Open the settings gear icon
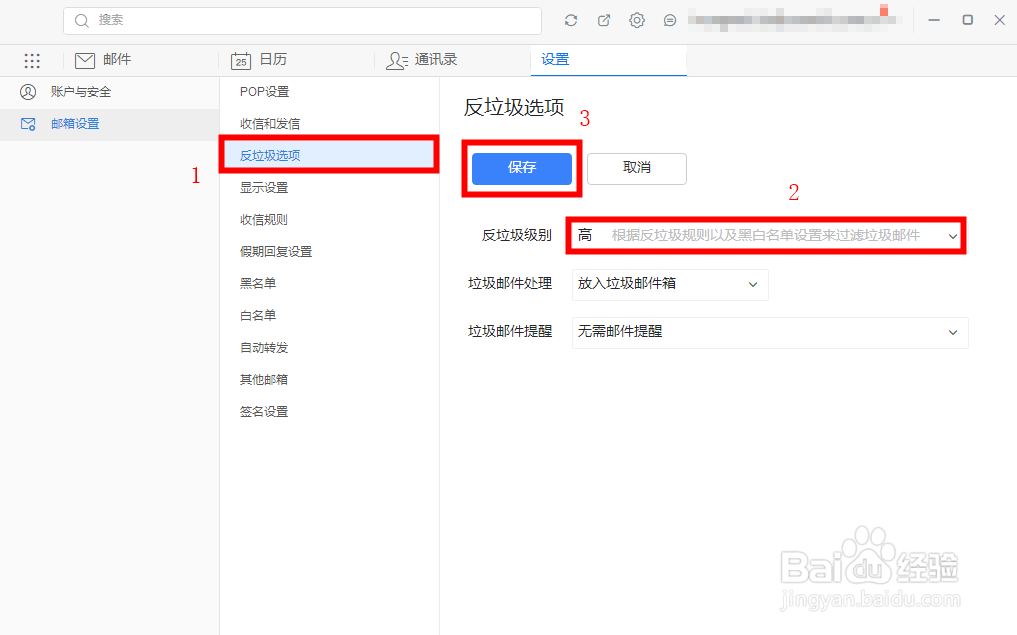Image resolution: width=1017 pixels, height=635 pixels. pos(637,19)
